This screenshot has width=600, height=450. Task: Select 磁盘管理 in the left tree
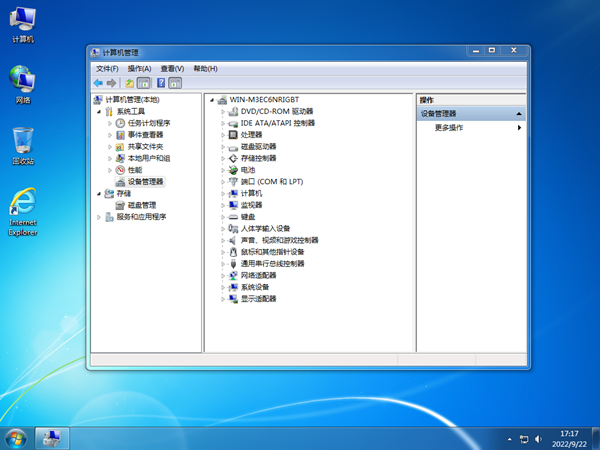pyautogui.click(x=142, y=205)
